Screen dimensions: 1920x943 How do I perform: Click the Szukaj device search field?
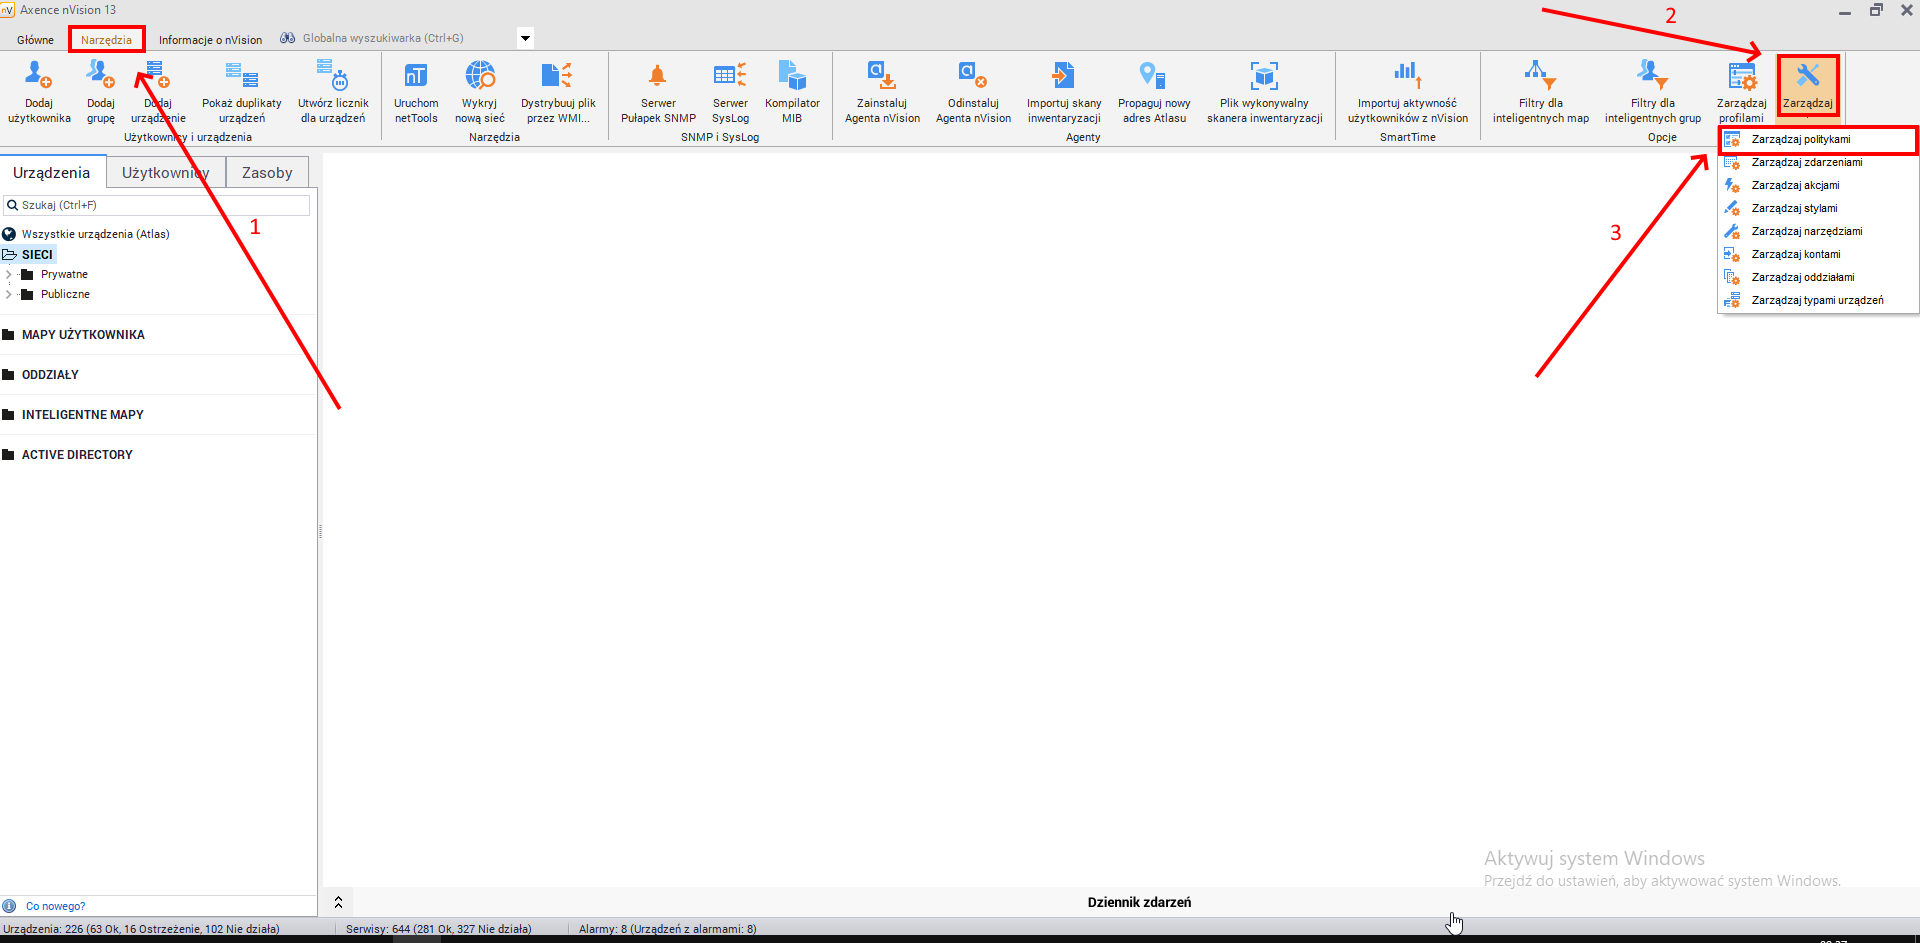[x=160, y=205]
